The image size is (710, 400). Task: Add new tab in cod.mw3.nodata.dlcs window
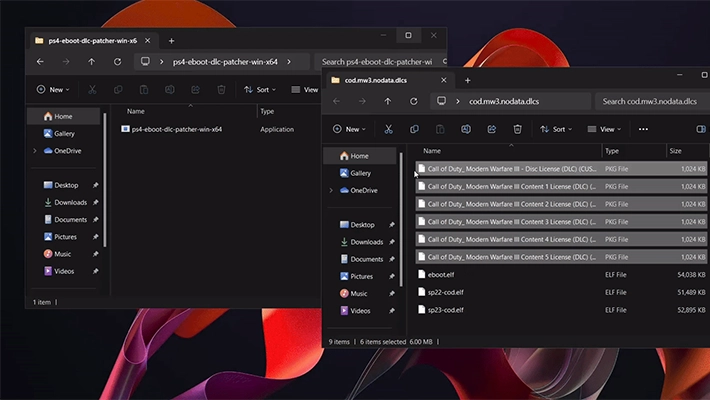pos(467,80)
